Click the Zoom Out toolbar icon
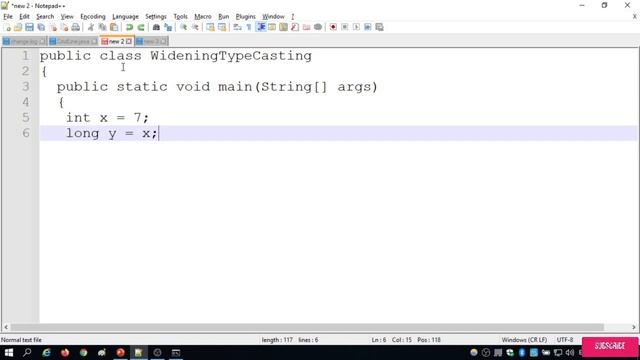Screen dimensions: 640x360 point(195,27)
